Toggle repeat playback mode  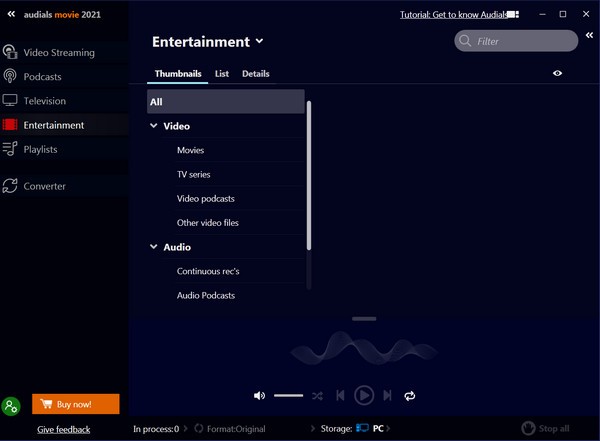410,396
